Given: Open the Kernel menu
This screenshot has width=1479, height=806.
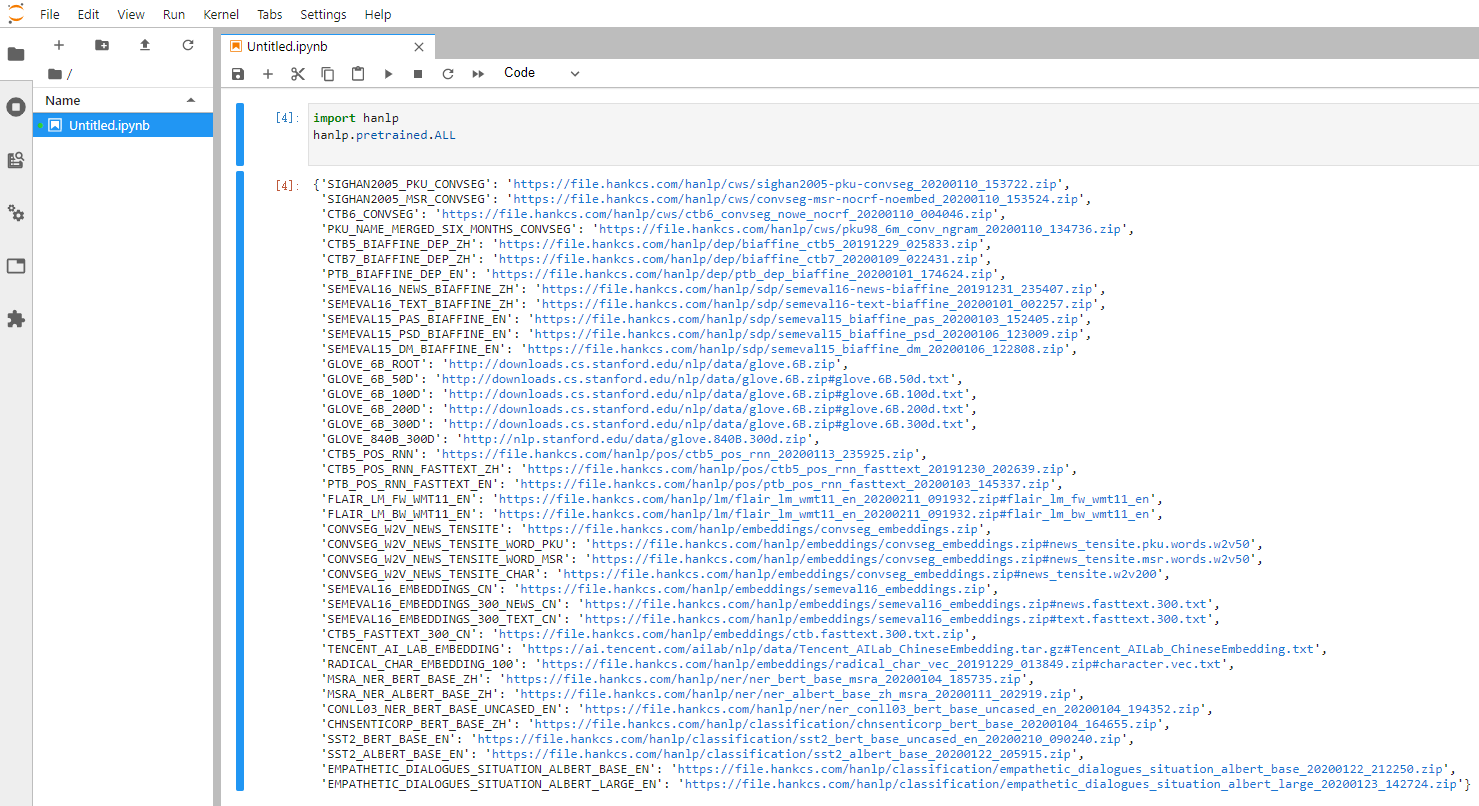Looking at the screenshot, I should point(221,15).
